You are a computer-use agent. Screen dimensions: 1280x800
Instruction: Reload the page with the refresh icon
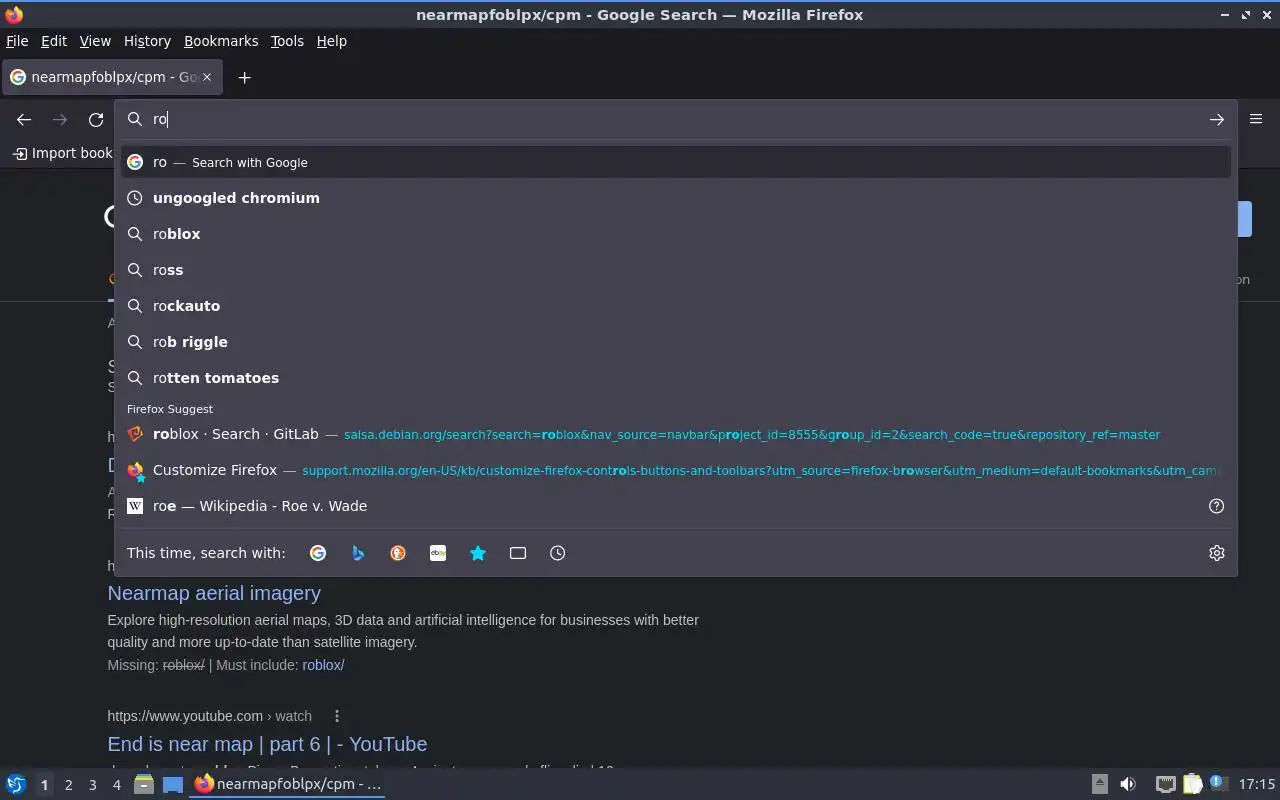(96, 119)
